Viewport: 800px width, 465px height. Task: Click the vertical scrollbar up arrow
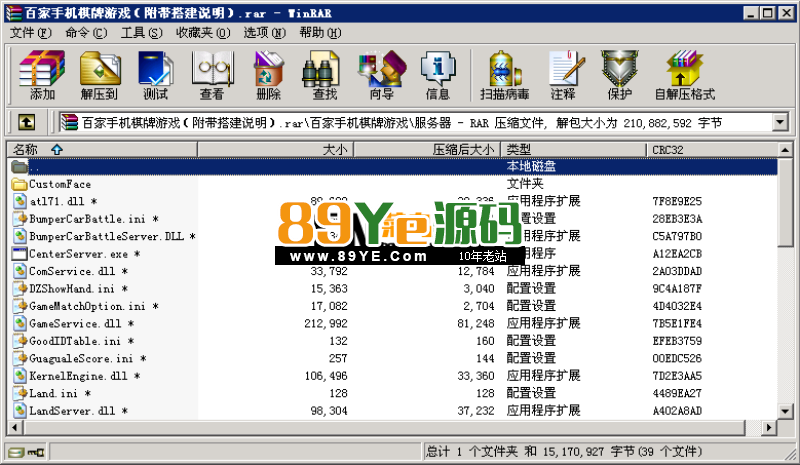coord(786,150)
